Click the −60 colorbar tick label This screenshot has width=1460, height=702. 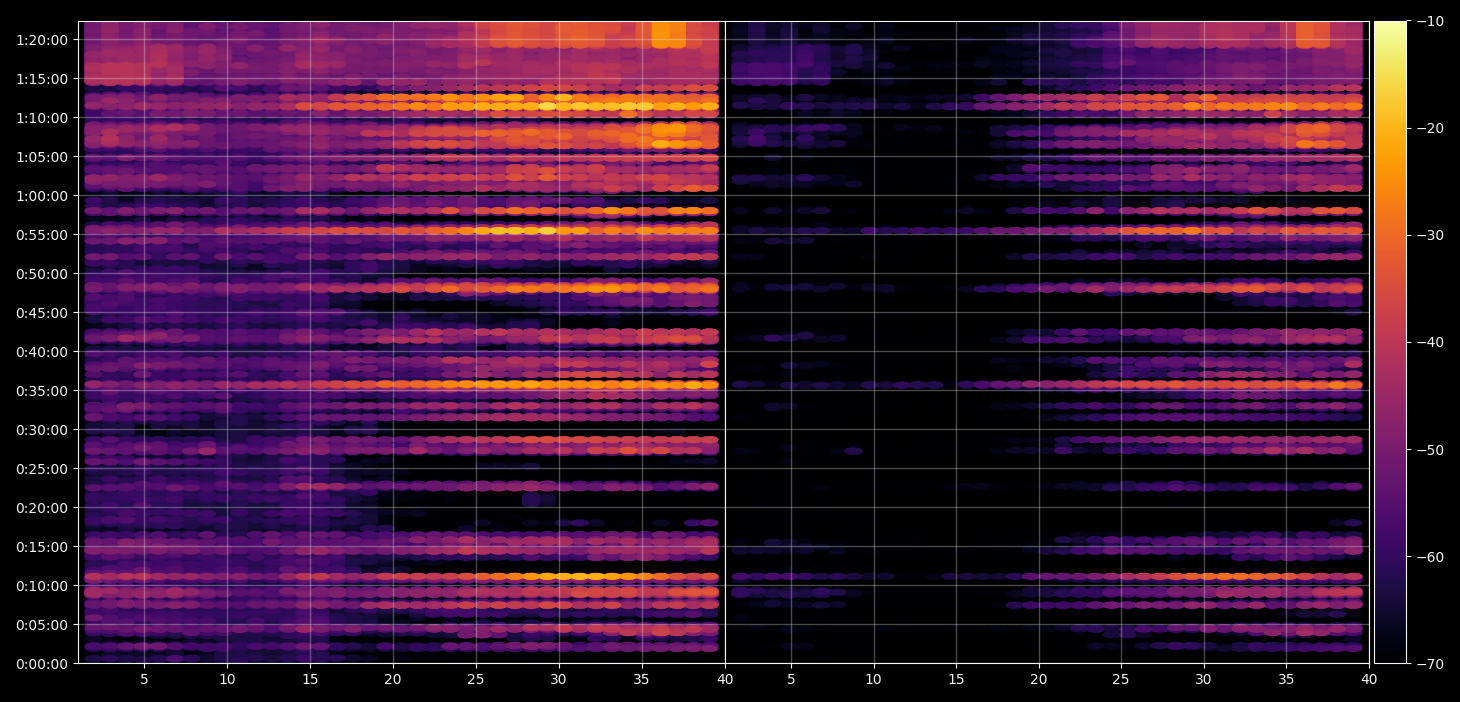click(1429, 557)
